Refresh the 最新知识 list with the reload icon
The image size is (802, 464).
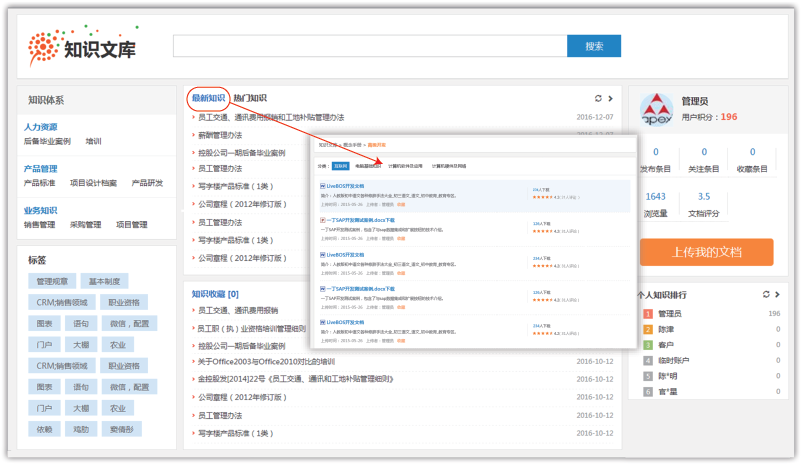598,98
